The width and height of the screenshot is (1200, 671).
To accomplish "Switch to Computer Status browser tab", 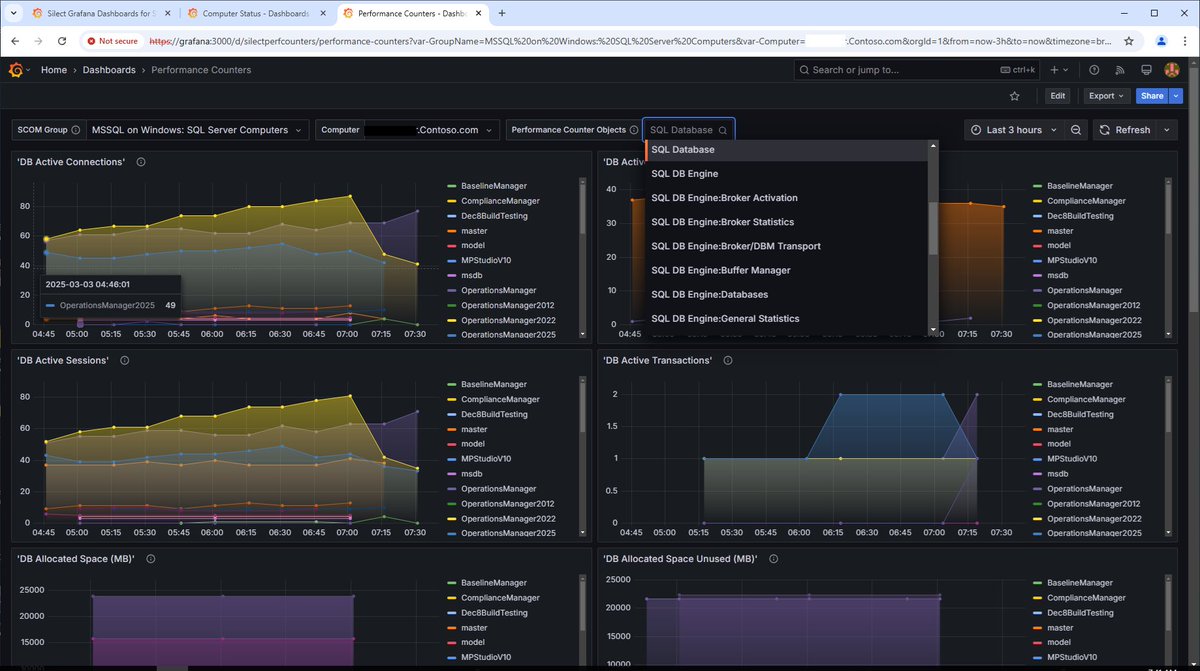I will 257,14.
